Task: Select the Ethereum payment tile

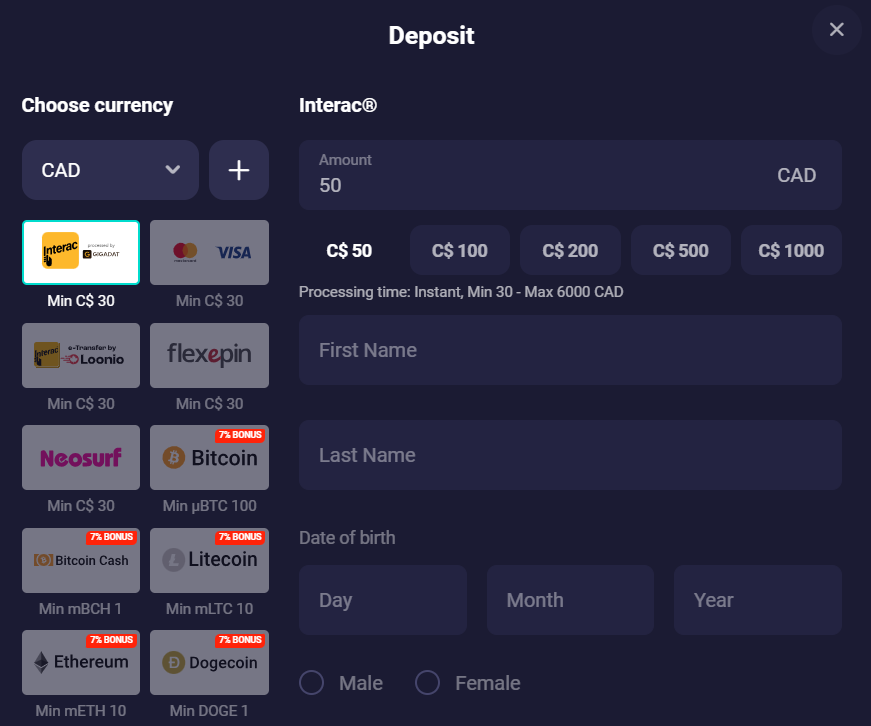Action: 81,662
